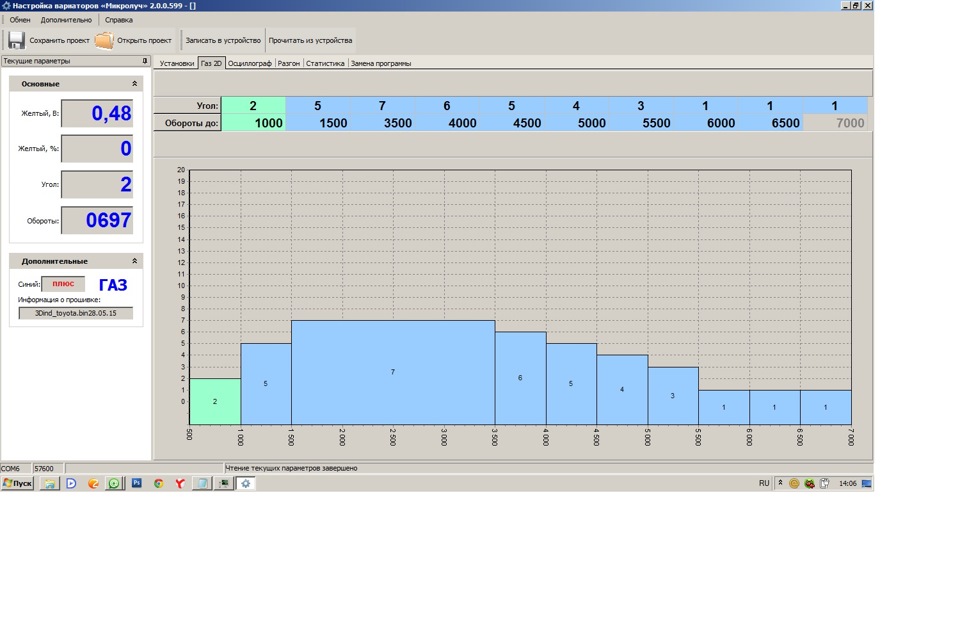Screen dimensions: 960x637
Task: Open the Справка menu
Action: click(118, 20)
